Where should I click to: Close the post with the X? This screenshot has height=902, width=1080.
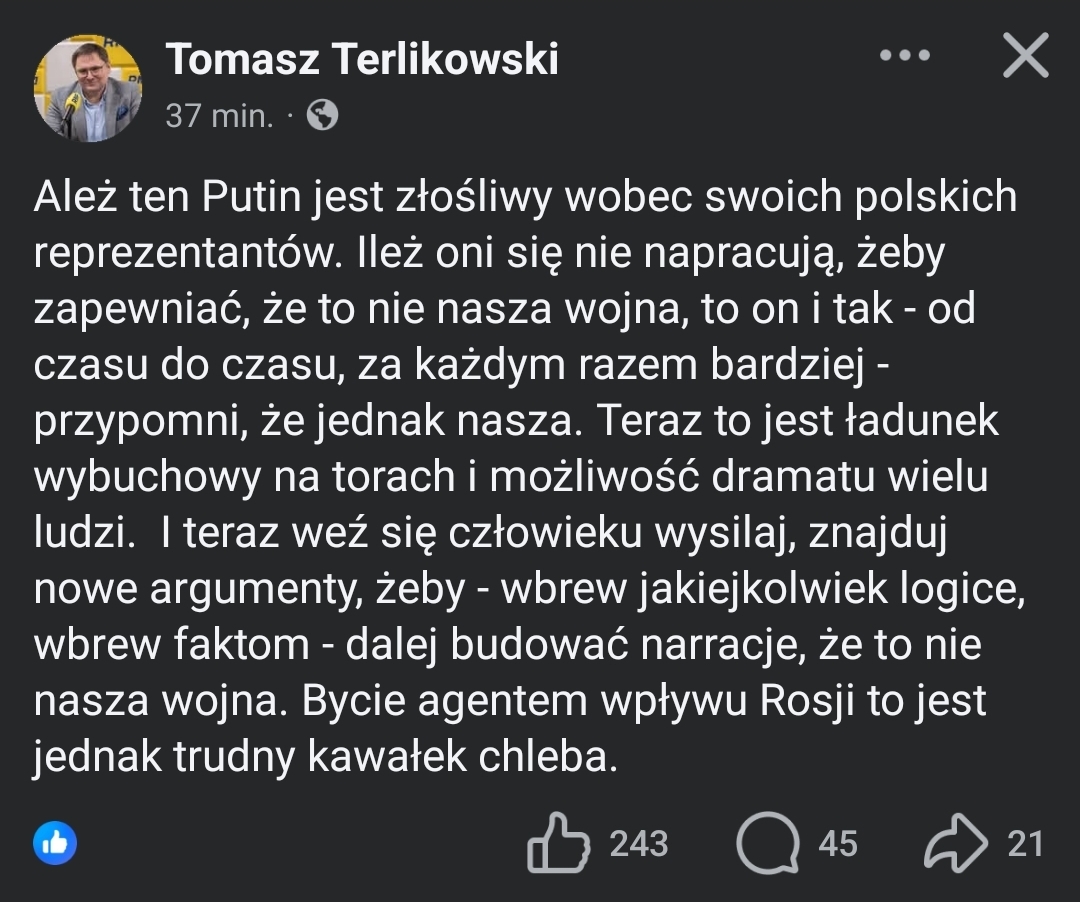(x=1025, y=56)
